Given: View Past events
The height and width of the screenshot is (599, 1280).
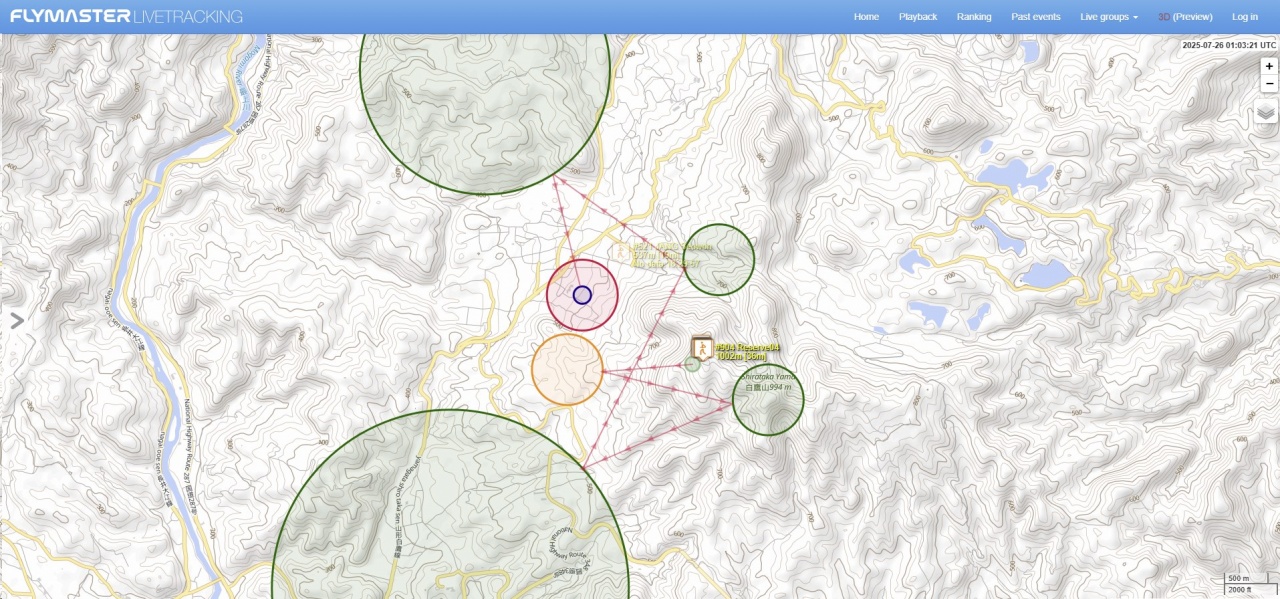Looking at the screenshot, I should coord(1036,17).
